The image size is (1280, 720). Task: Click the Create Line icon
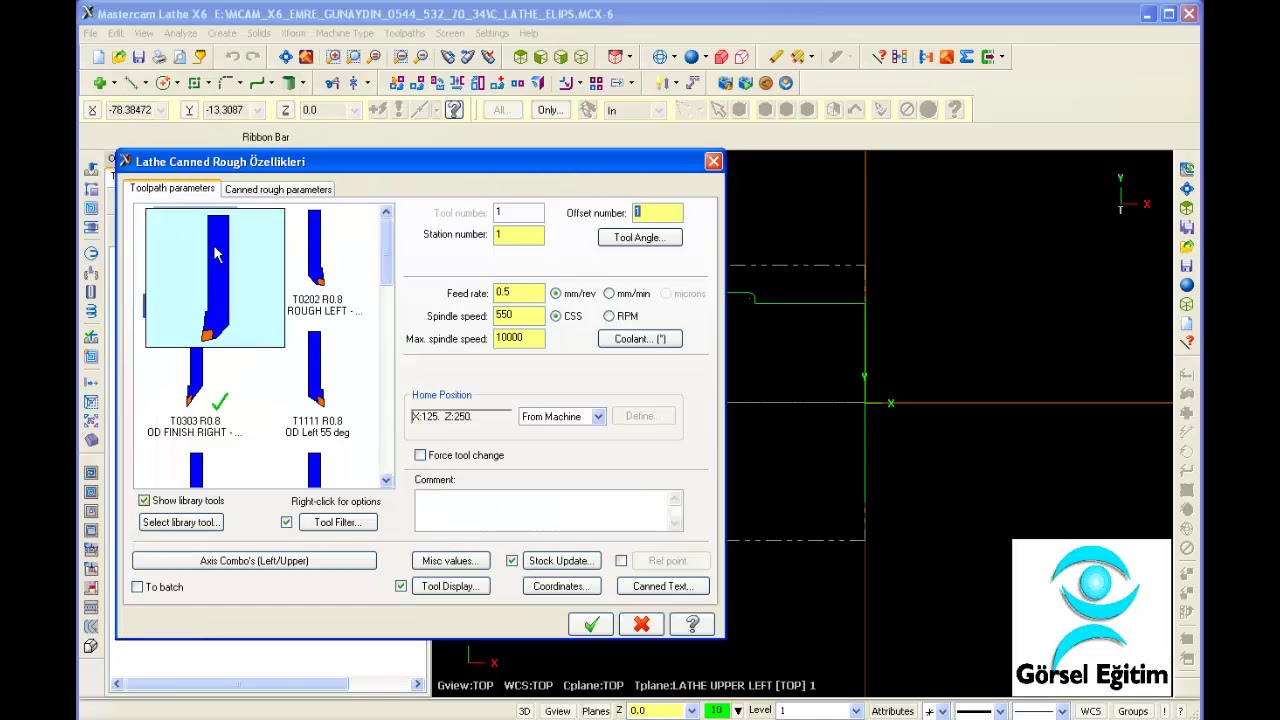point(131,83)
